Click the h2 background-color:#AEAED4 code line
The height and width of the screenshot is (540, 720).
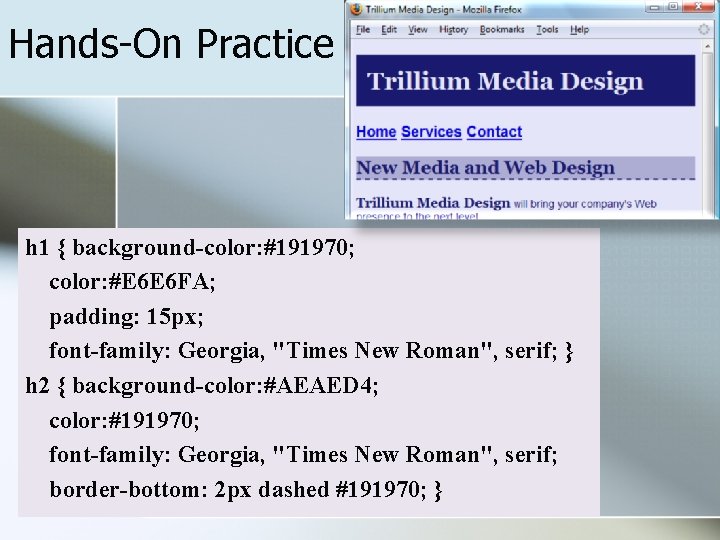[202, 386]
